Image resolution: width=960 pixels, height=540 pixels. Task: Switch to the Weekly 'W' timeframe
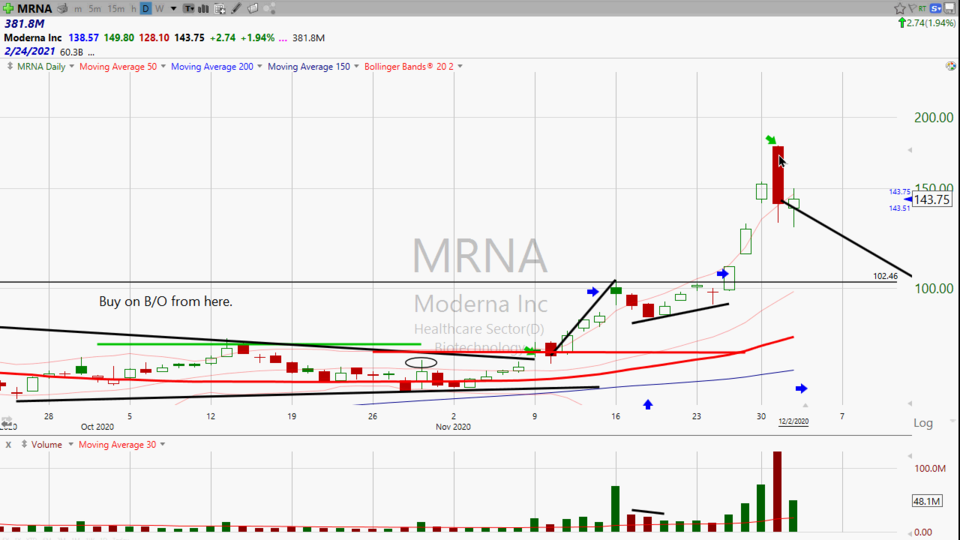pyautogui.click(x=159, y=9)
